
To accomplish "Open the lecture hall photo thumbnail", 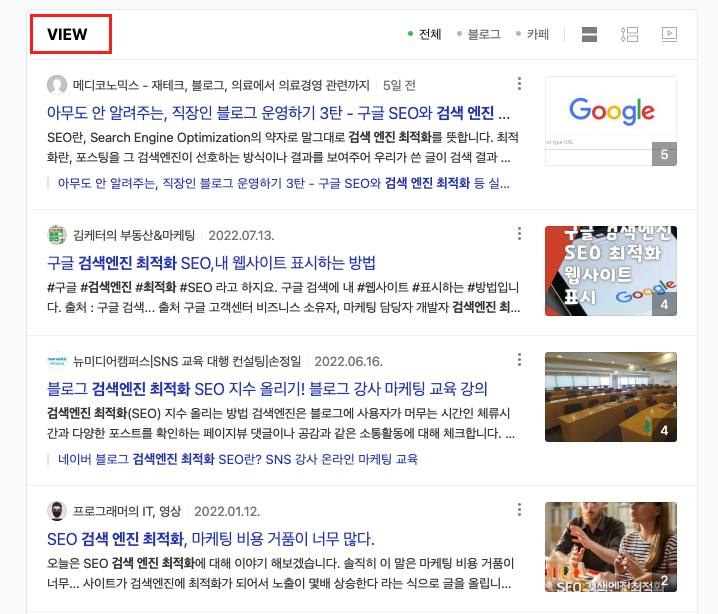I will pos(611,397).
